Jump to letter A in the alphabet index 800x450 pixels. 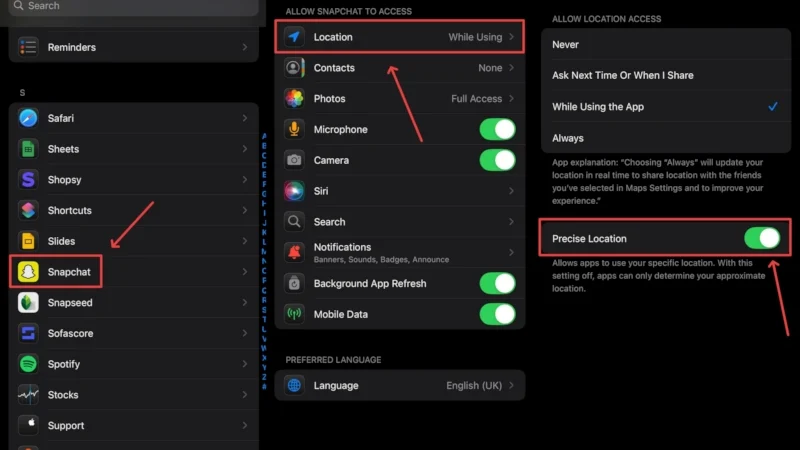click(264, 136)
